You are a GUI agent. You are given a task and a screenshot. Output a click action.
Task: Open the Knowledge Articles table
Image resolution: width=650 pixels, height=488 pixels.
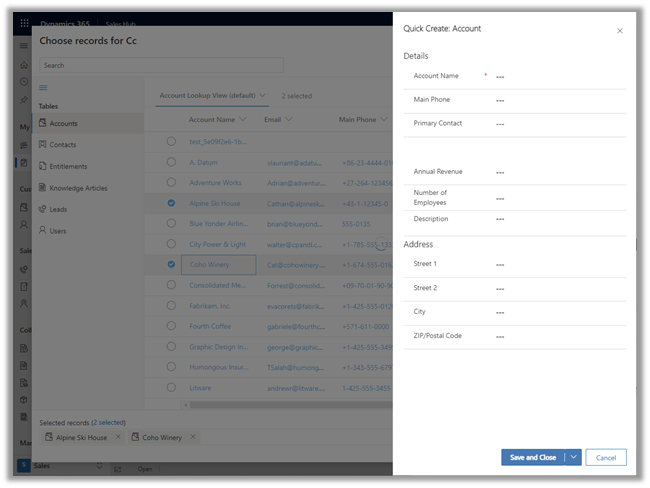(x=78, y=188)
